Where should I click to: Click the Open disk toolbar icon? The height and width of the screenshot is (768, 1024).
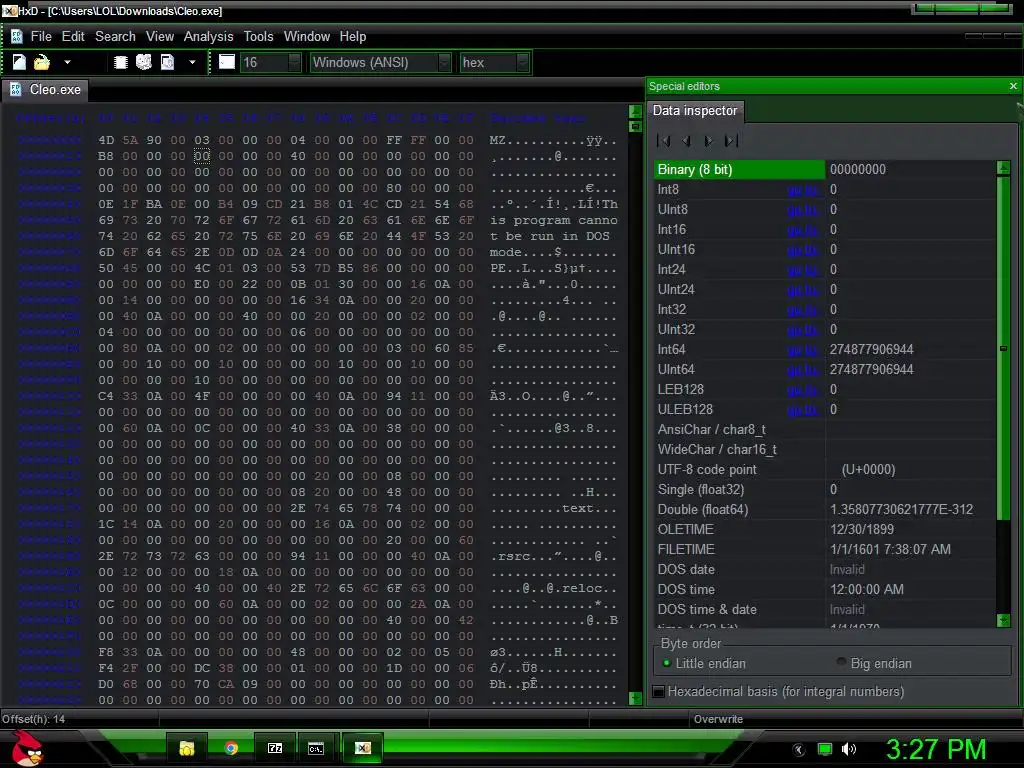(x=144, y=62)
